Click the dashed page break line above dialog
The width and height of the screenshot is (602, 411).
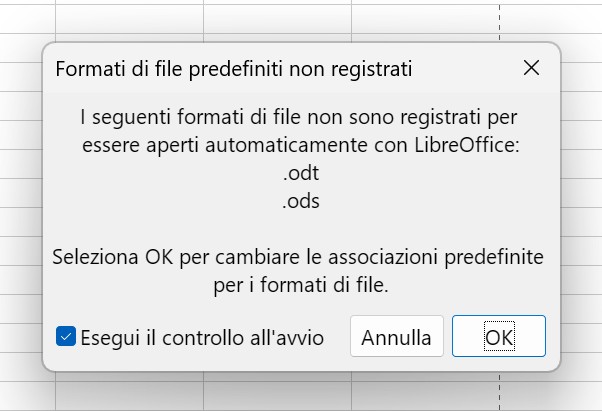pyautogui.click(x=499, y=21)
